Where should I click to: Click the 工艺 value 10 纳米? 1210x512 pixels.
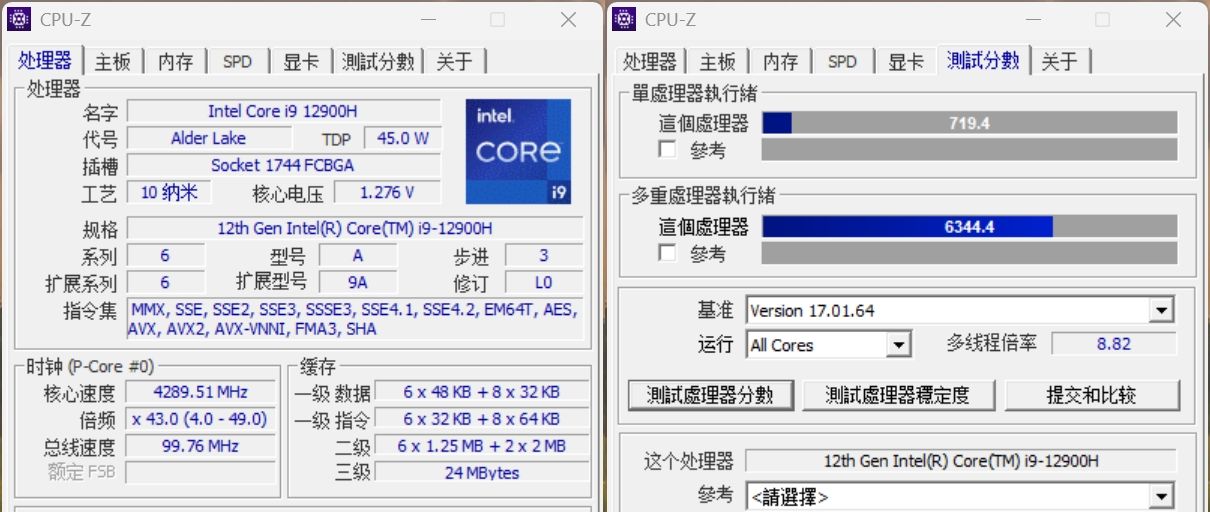pos(169,192)
